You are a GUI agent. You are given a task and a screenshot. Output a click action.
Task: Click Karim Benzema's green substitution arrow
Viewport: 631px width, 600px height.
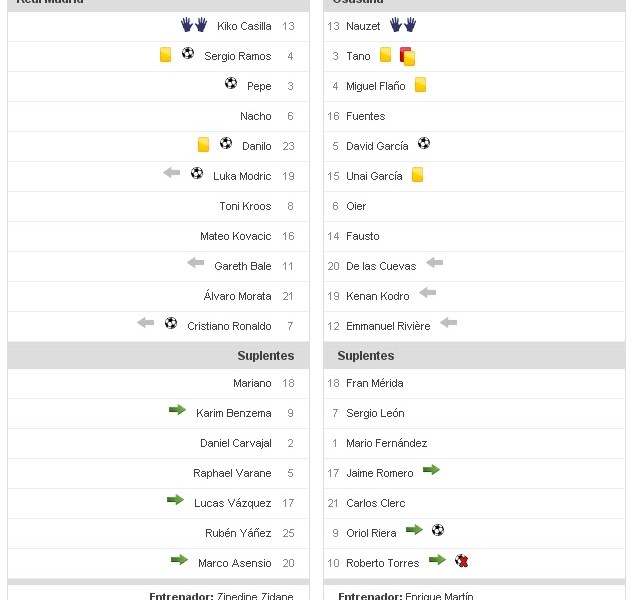point(177,410)
